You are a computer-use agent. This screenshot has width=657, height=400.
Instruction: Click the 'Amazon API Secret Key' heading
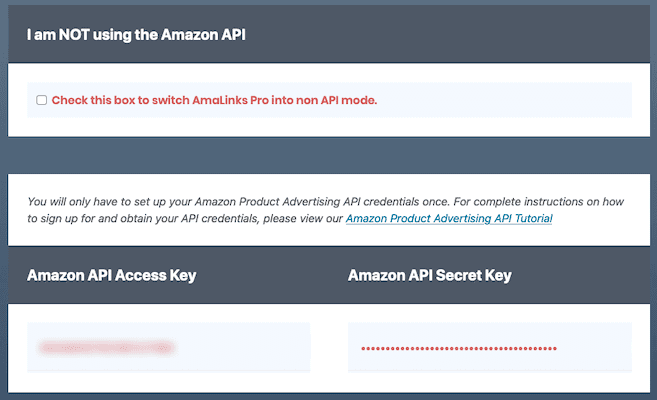pos(428,275)
